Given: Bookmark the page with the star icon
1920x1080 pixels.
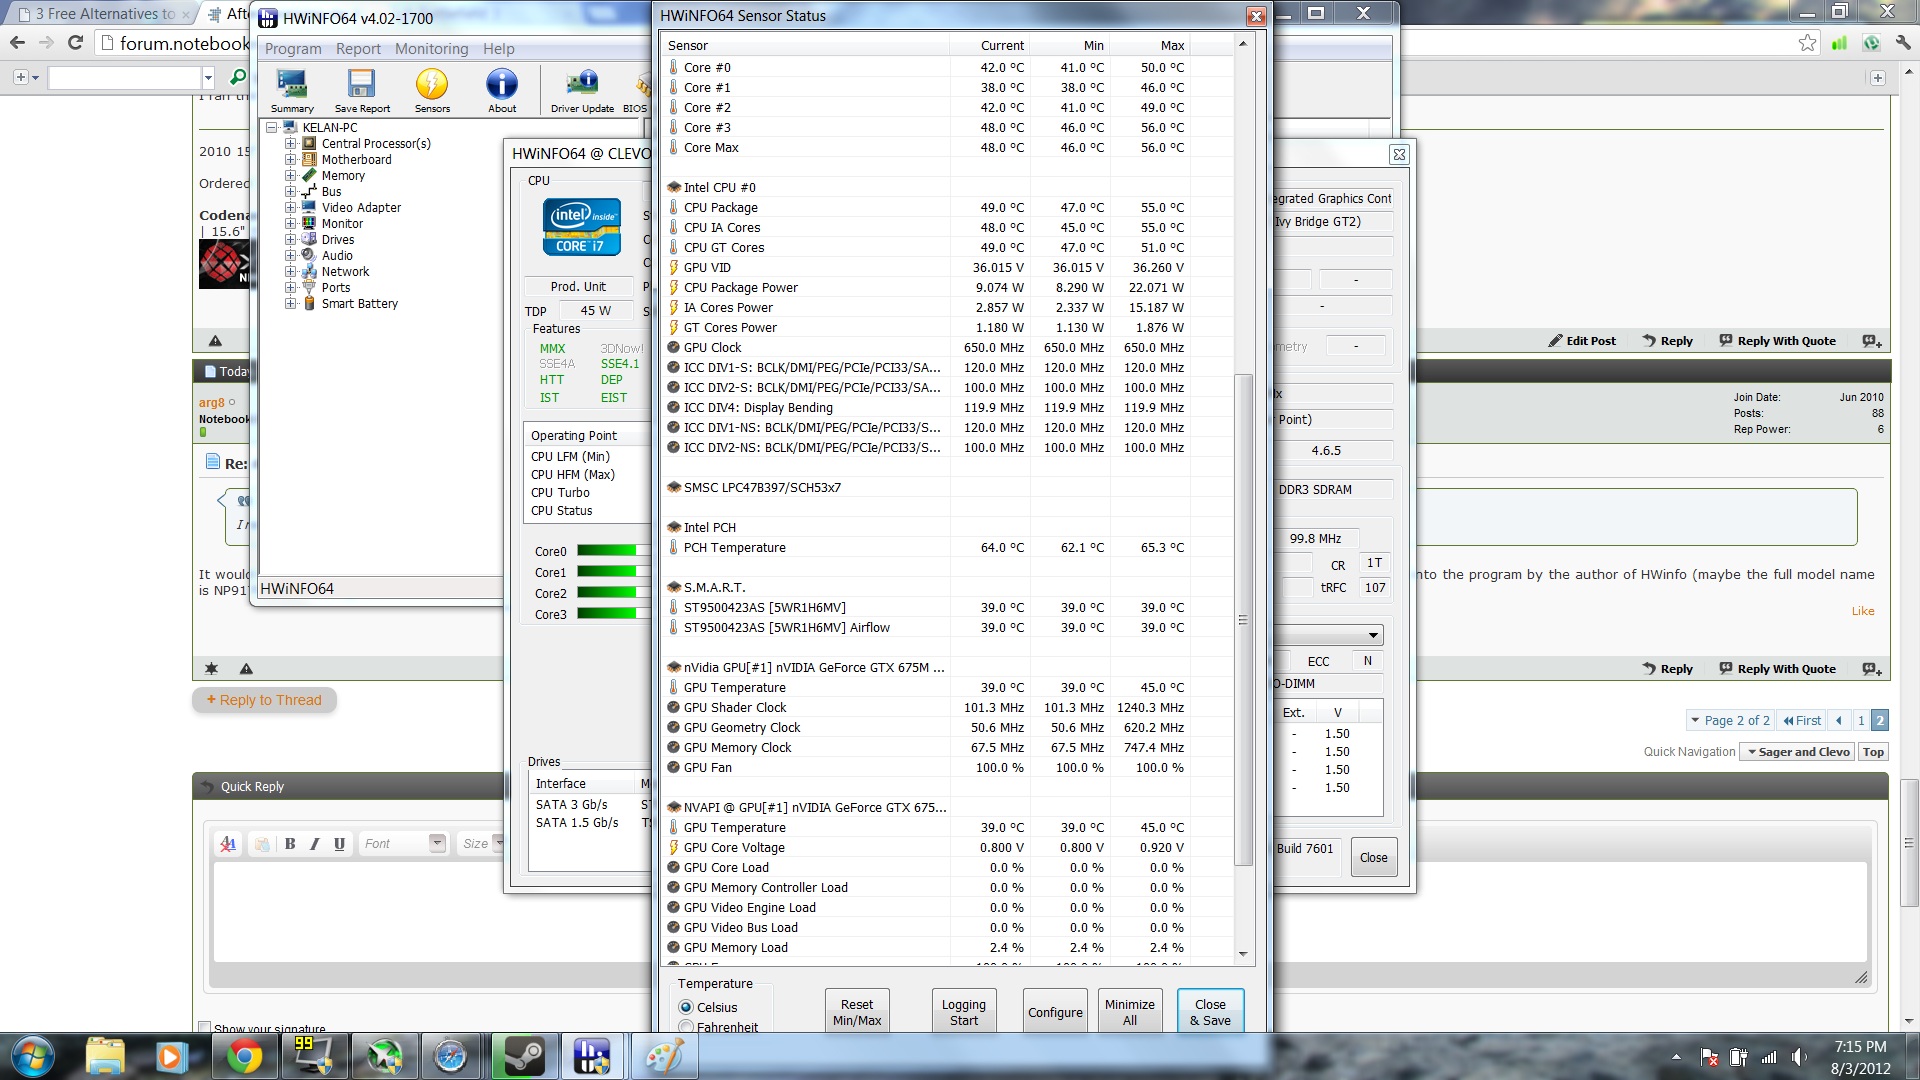Looking at the screenshot, I should tap(1807, 43).
